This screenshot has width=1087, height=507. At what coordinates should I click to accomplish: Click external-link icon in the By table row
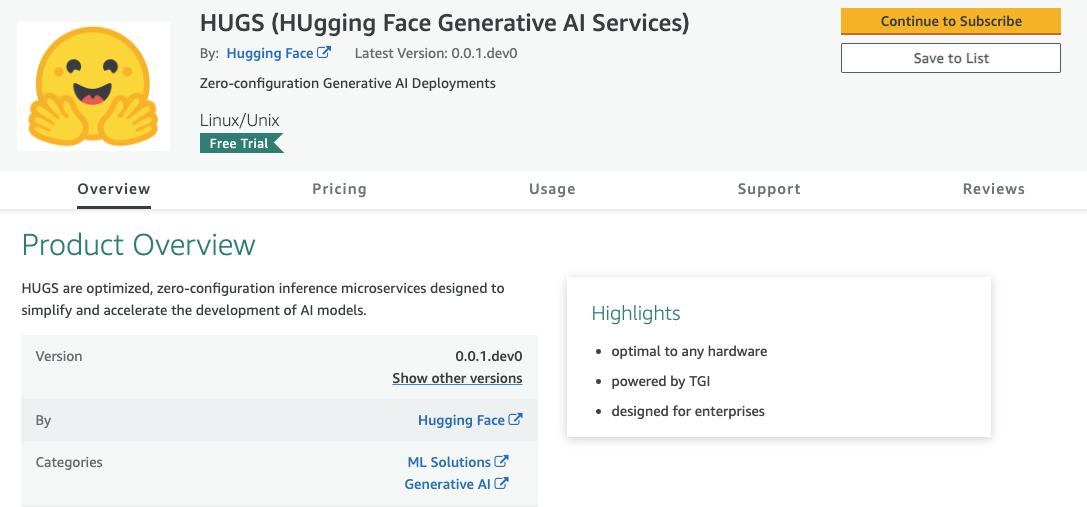coord(515,420)
